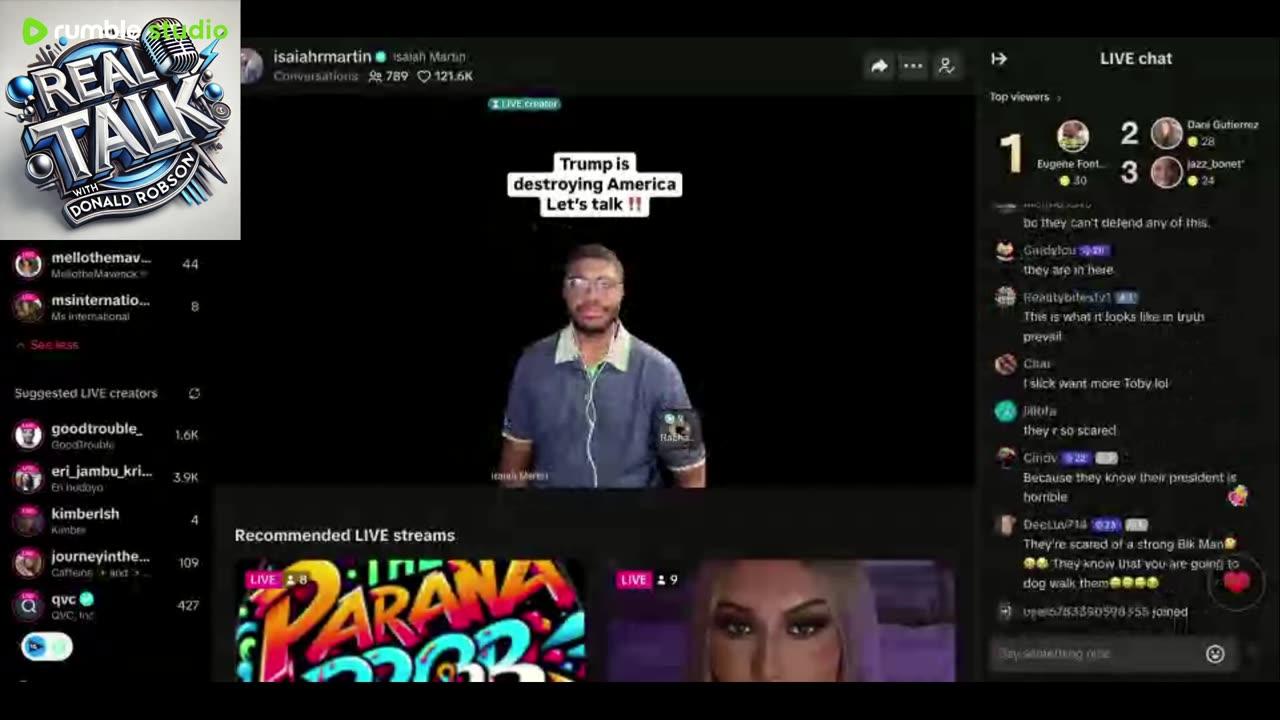Click the LIVE creator badge
Viewport: 1280px width, 720px height.
coord(524,104)
